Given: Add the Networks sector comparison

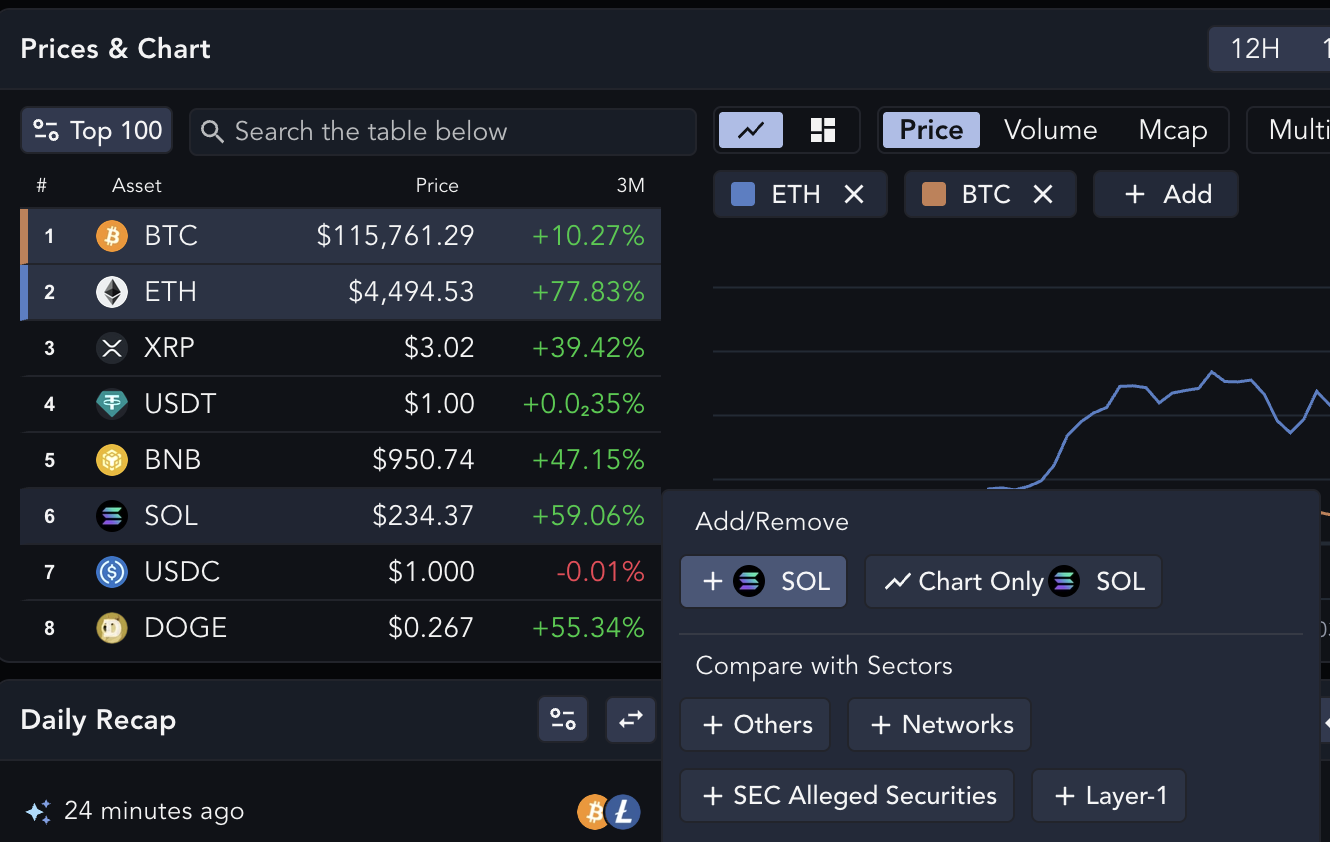Looking at the screenshot, I should point(939,725).
